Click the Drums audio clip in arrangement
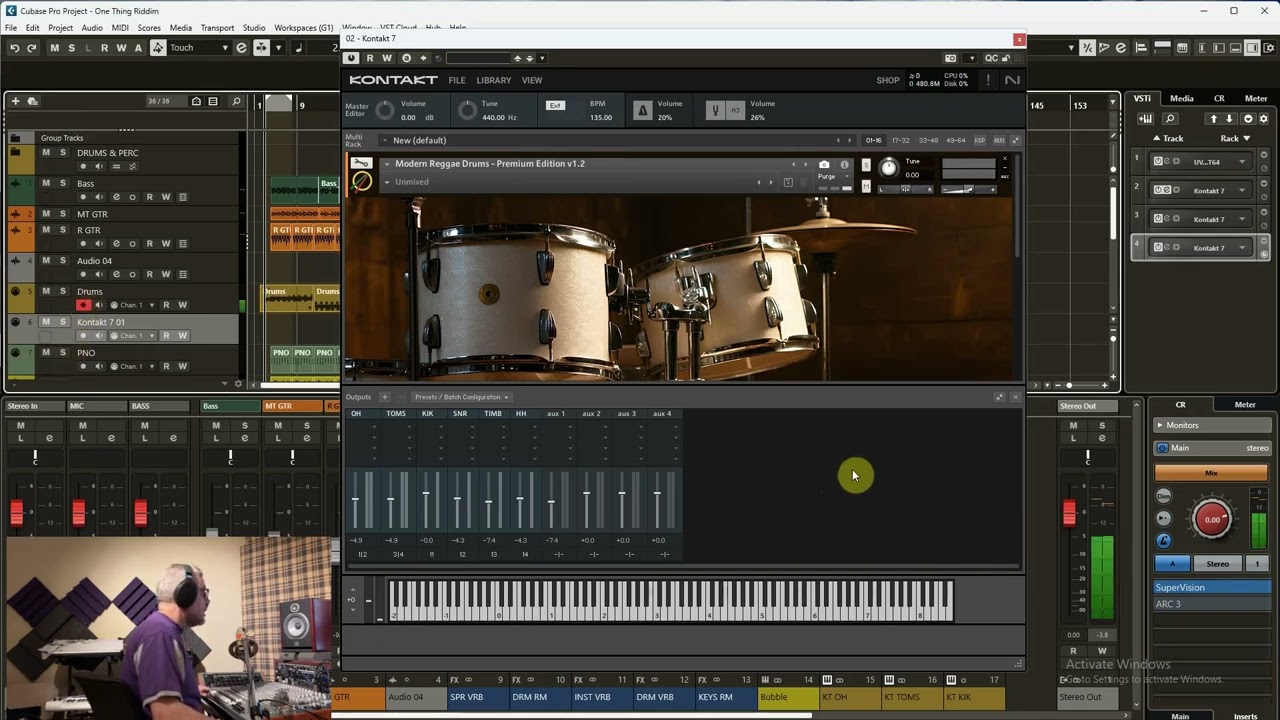Screen dimensions: 1280x720 click(x=288, y=298)
